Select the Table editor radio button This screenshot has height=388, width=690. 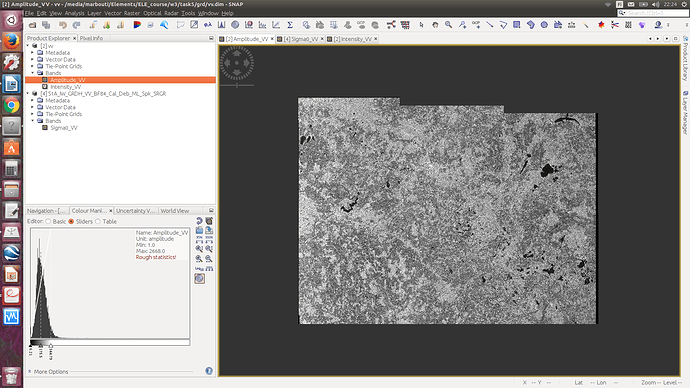pos(98,221)
